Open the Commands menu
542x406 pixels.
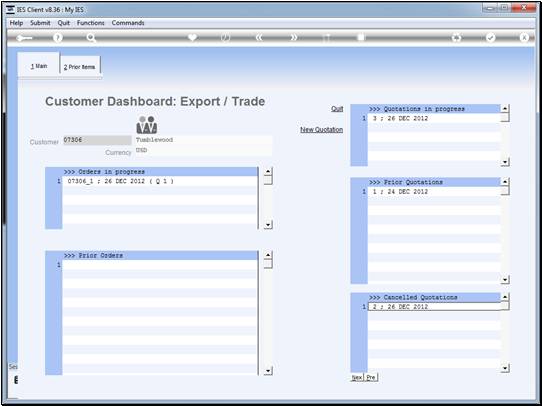click(x=128, y=23)
